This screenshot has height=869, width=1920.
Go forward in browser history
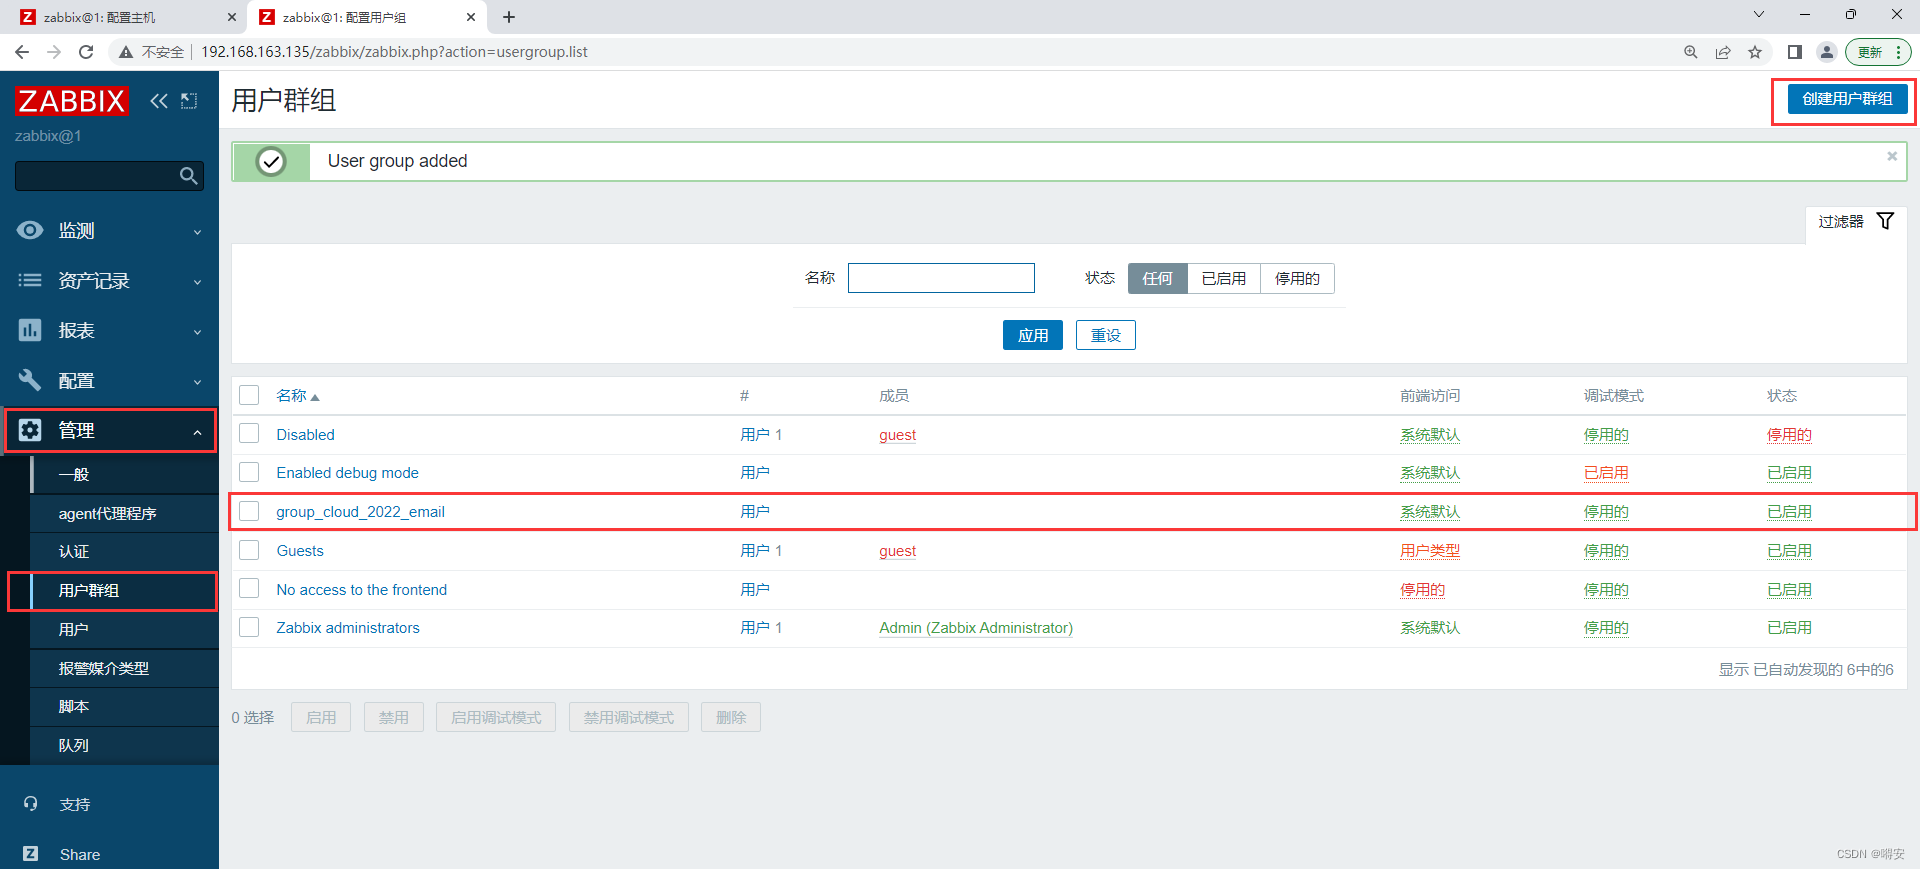point(54,52)
